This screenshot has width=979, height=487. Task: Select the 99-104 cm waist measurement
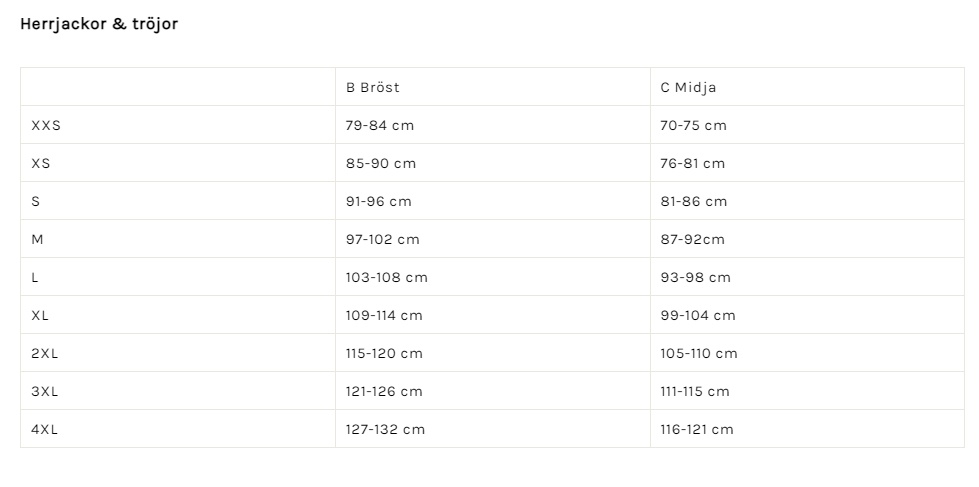point(698,315)
